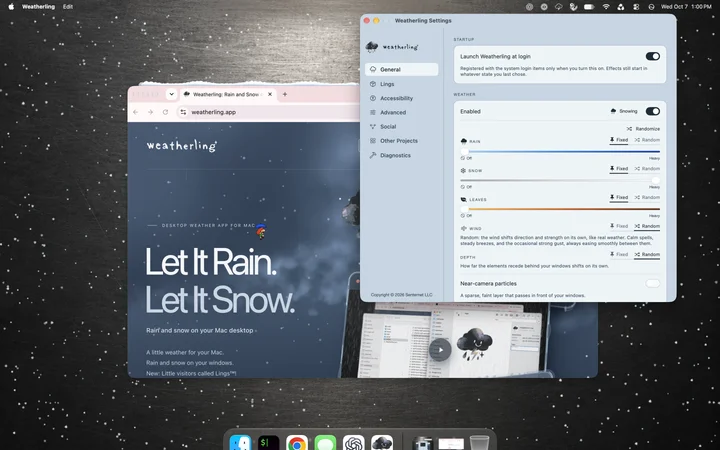720x450 pixels.
Task: Play the demo video on the webpage
Action: (440, 350)
